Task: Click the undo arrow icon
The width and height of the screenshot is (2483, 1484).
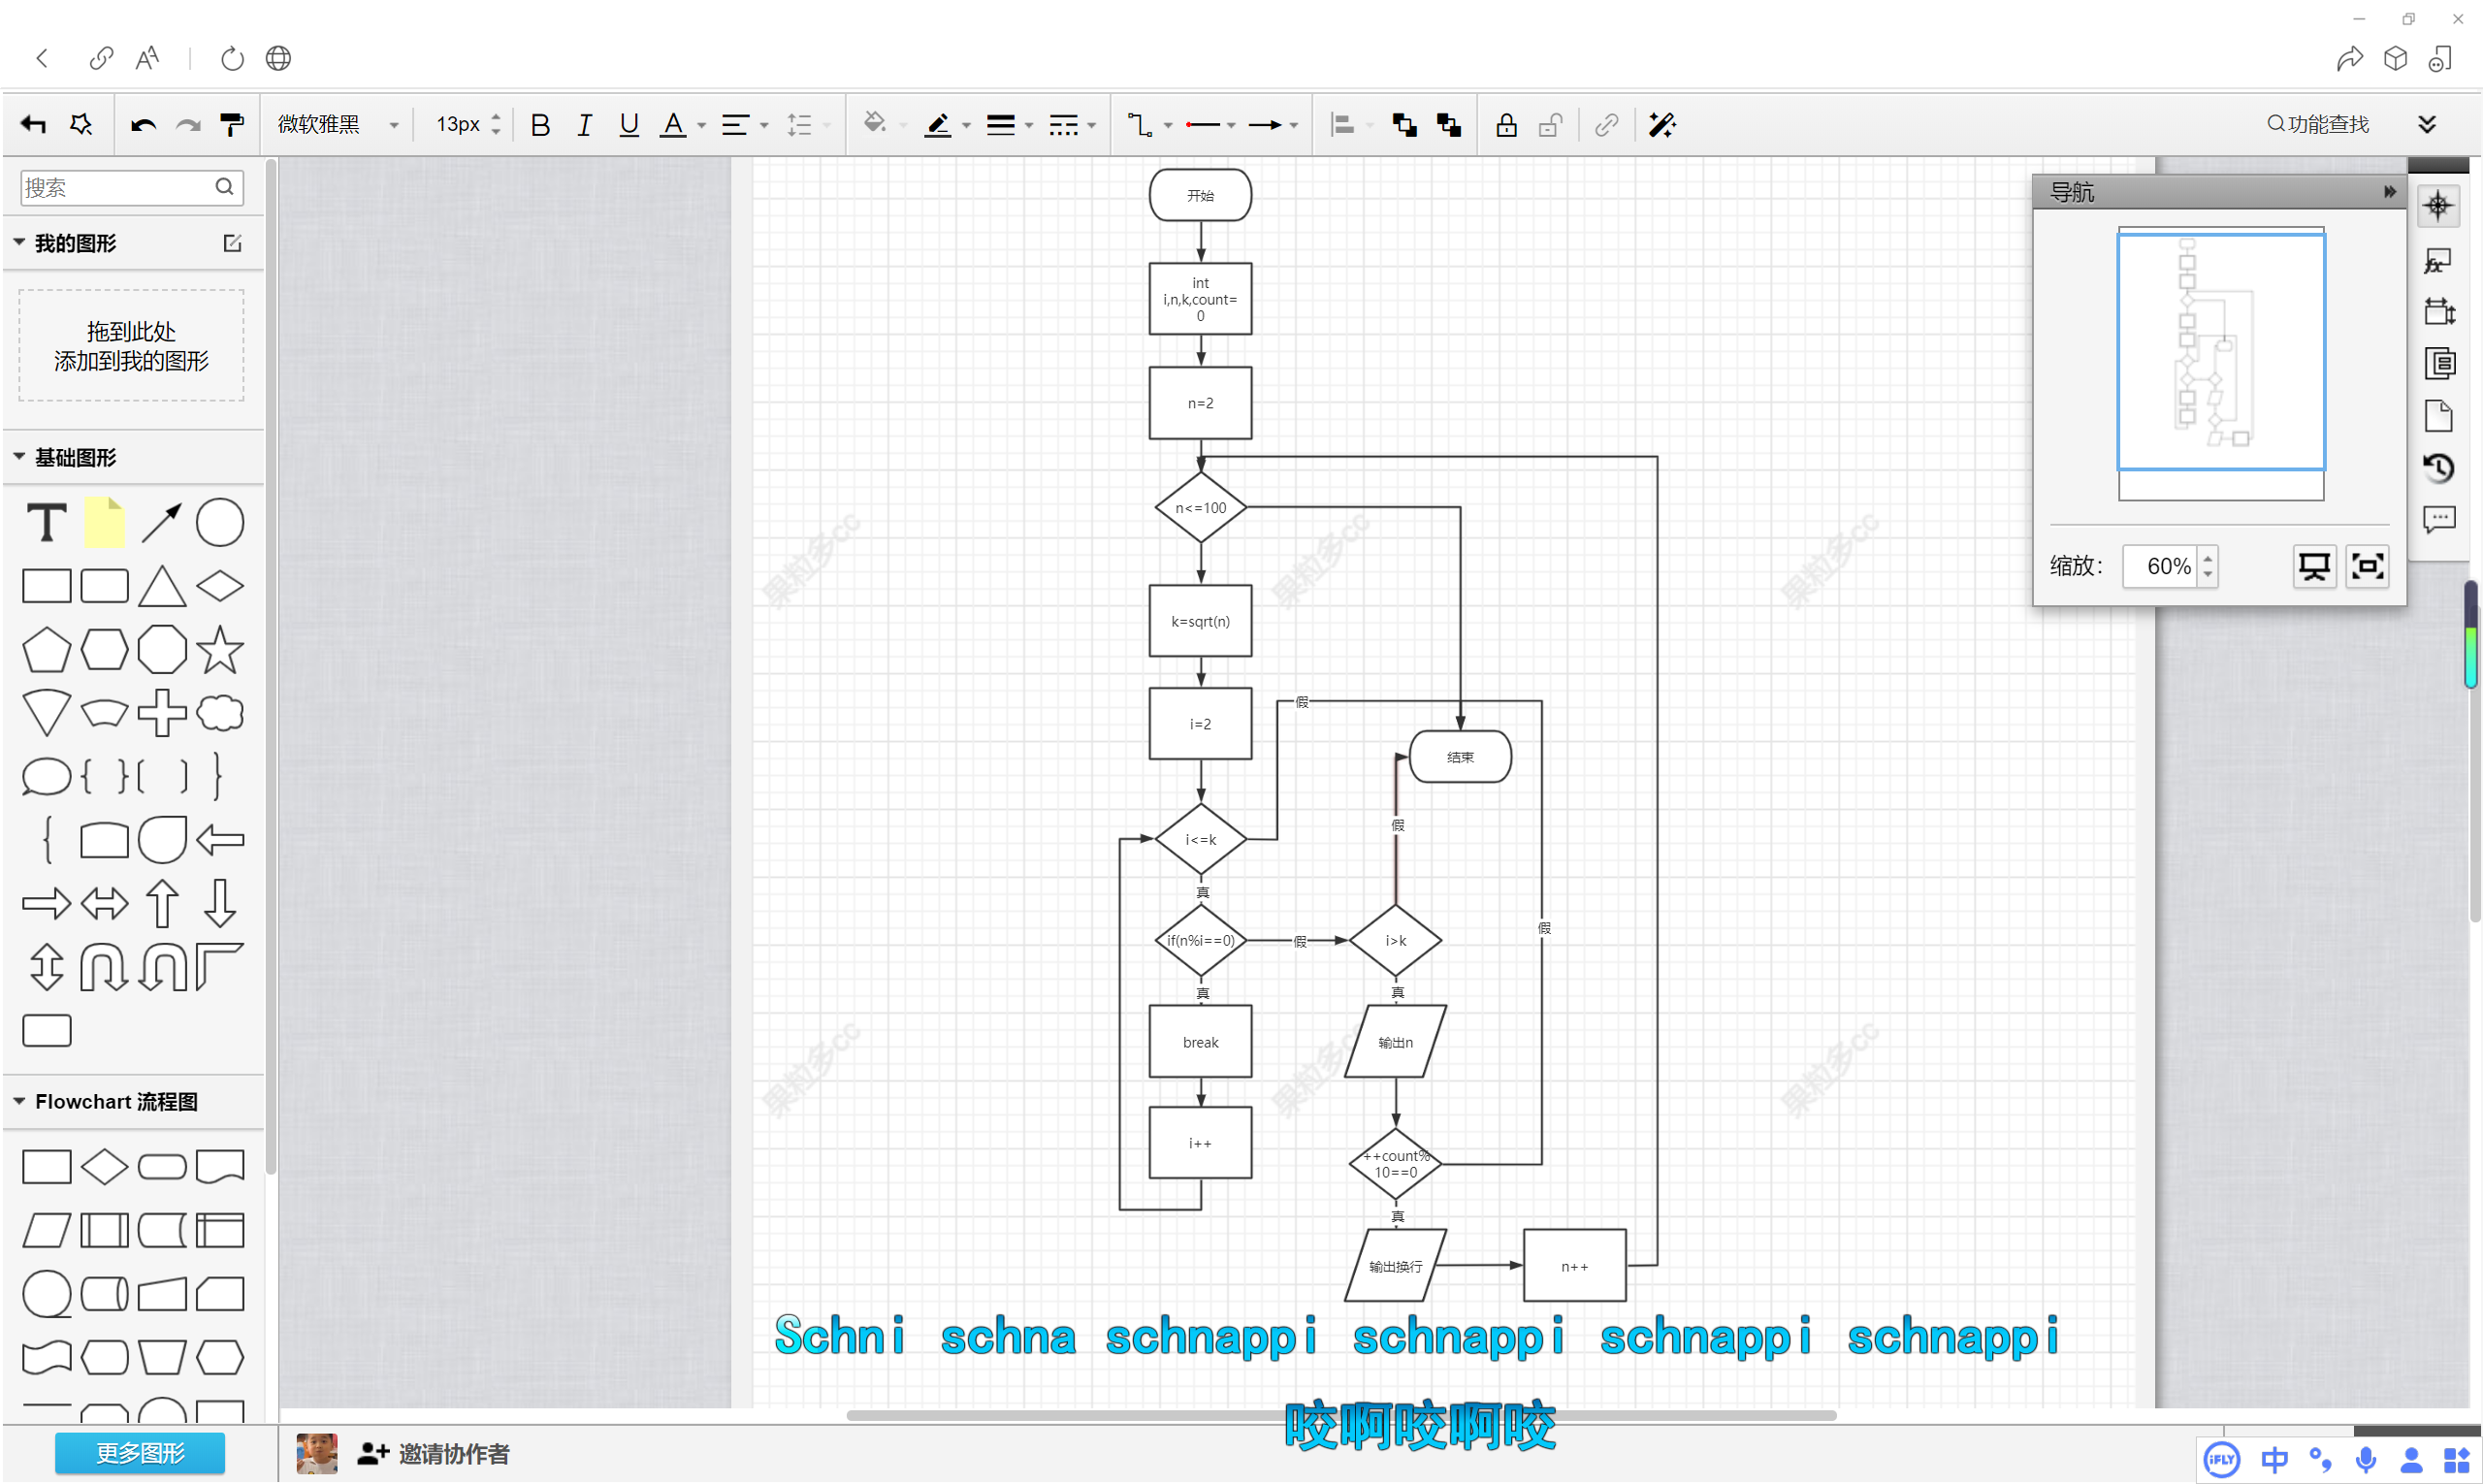Action: coord(143,124)
